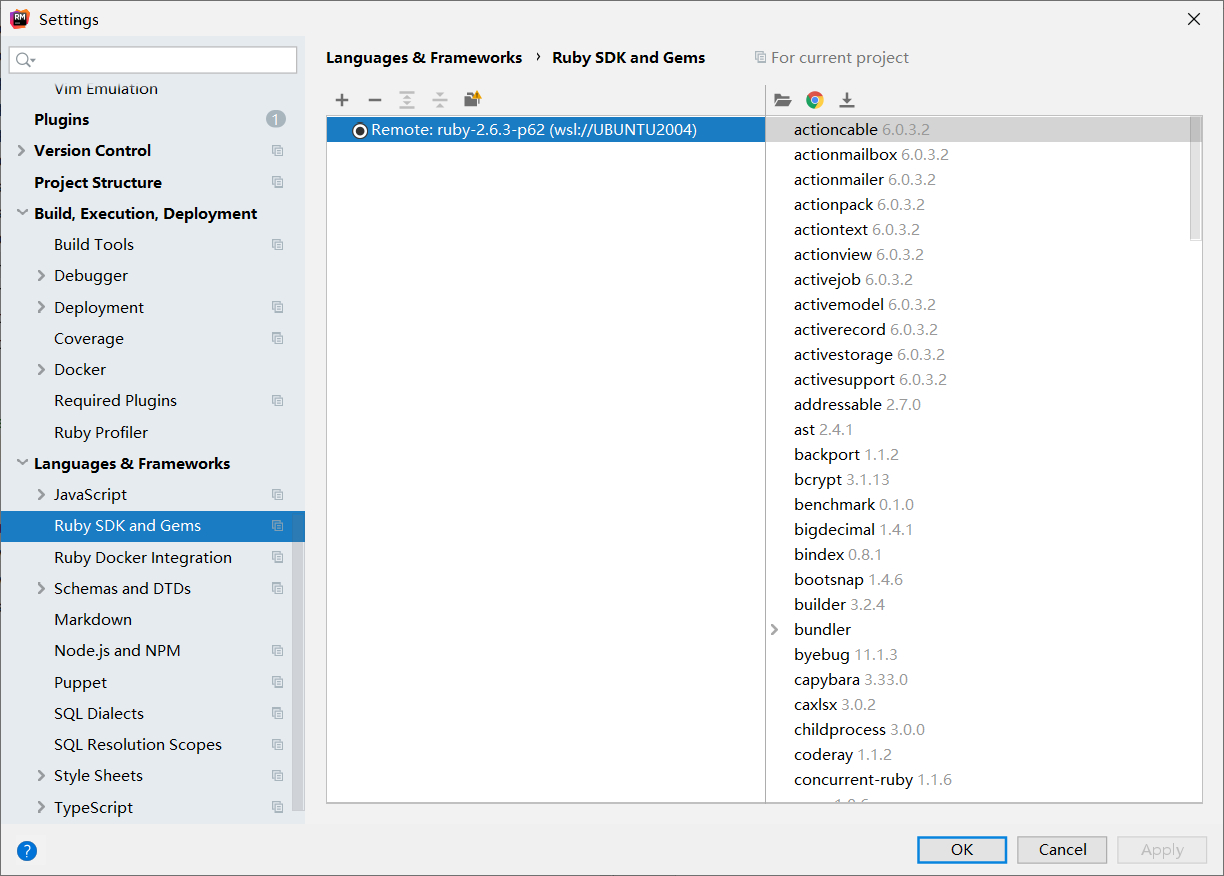Click project-level icon beside Build Tools
The width and height of the screenshot is (1224, 876).
278,245
